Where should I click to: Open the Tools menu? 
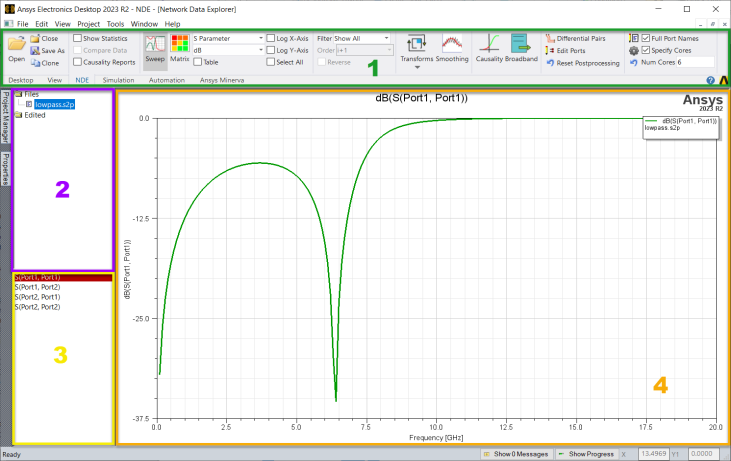115,23
